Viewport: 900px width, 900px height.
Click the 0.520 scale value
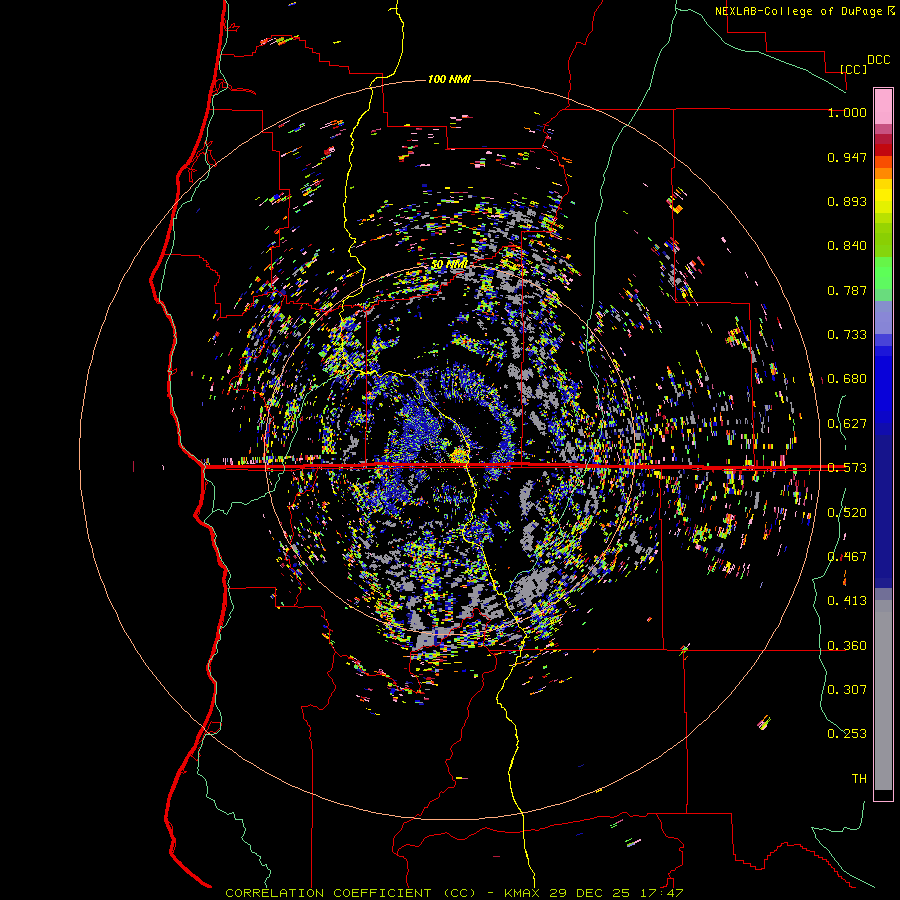[847, 513]
